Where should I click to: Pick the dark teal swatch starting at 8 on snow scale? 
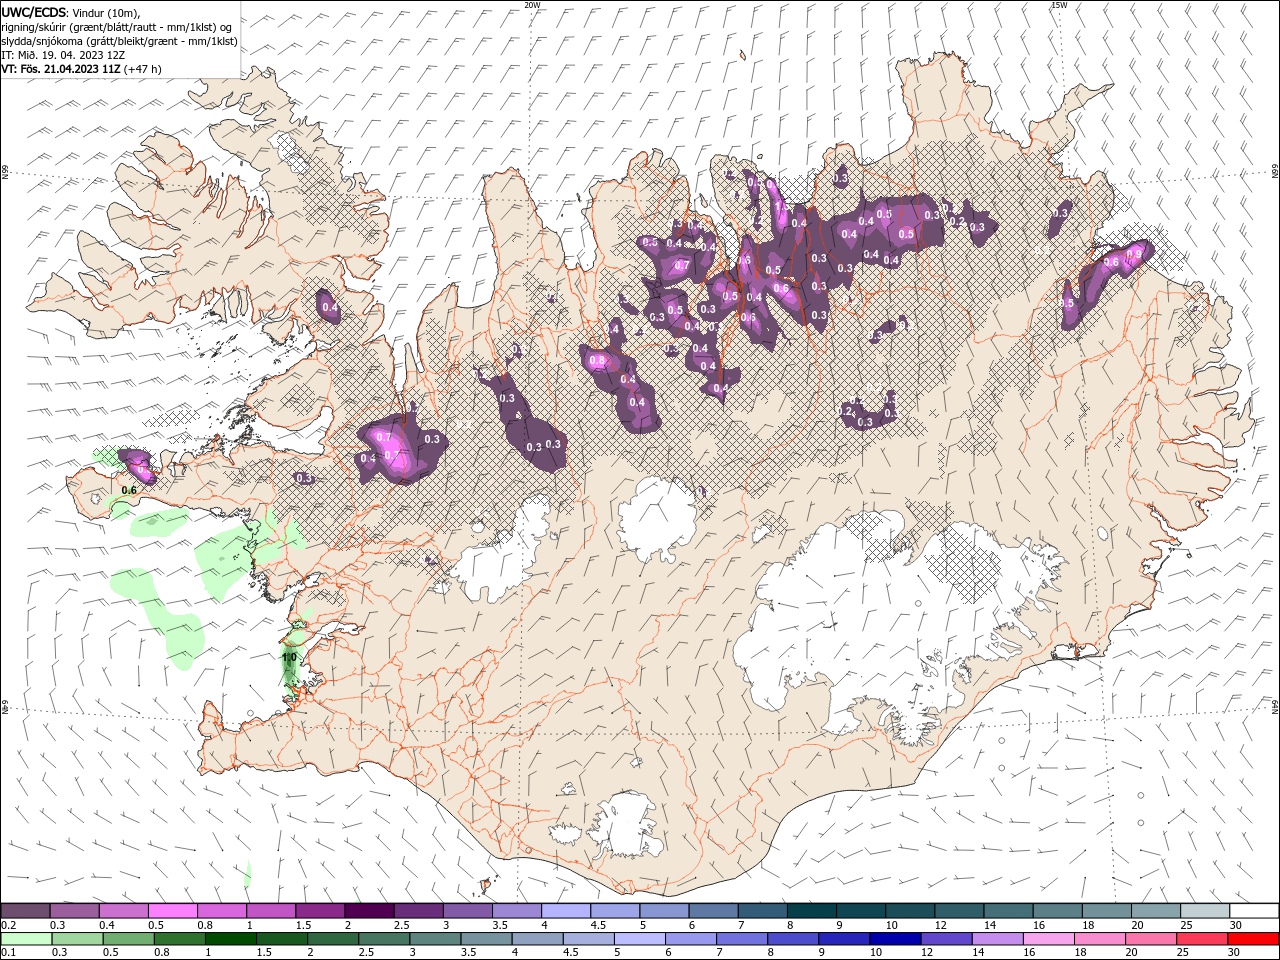coord(811,911)
